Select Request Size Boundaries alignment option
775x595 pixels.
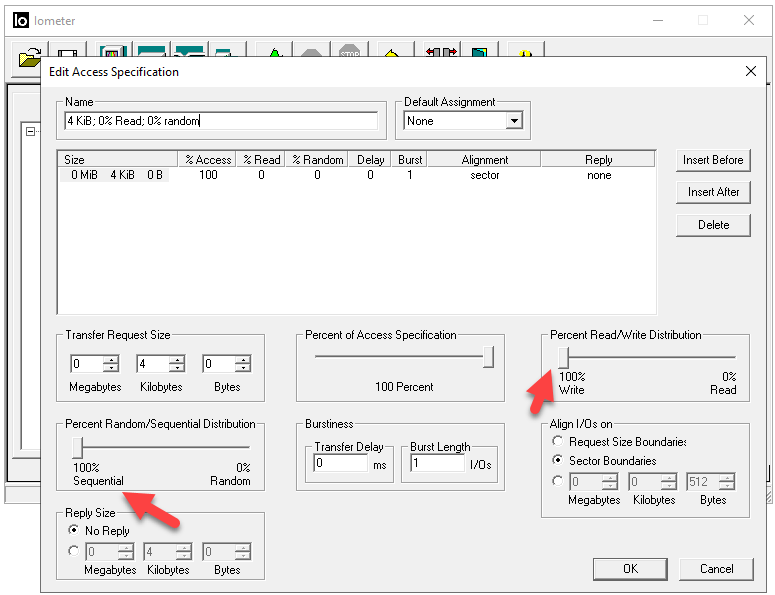point(557,442)
